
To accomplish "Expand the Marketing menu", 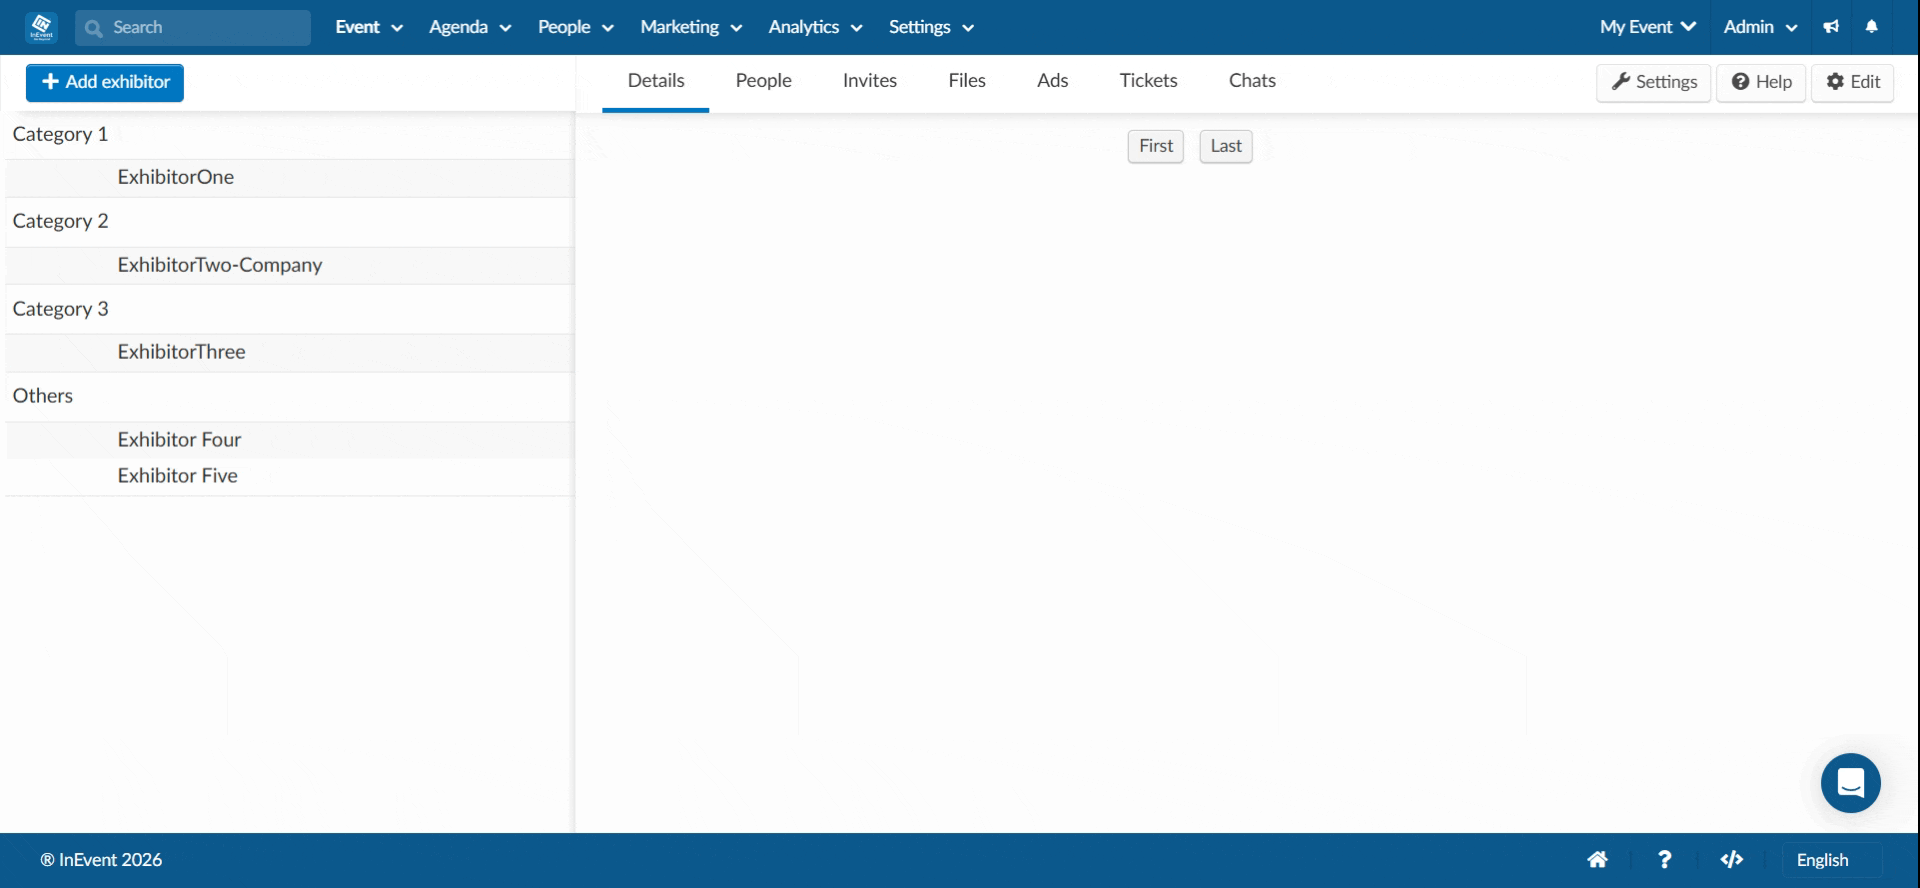I will (691, 27).
